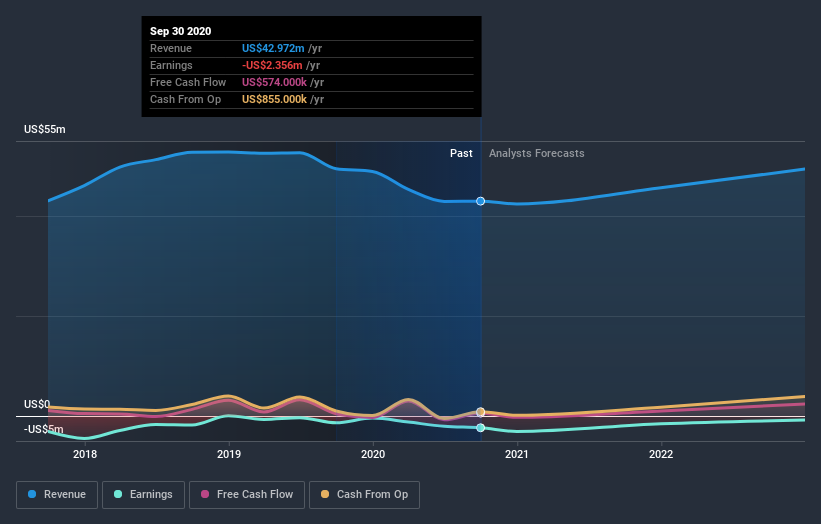The width and height of the screenshot is (821, 524).
Task: Click the Past section label
Action: coord(461,153)
